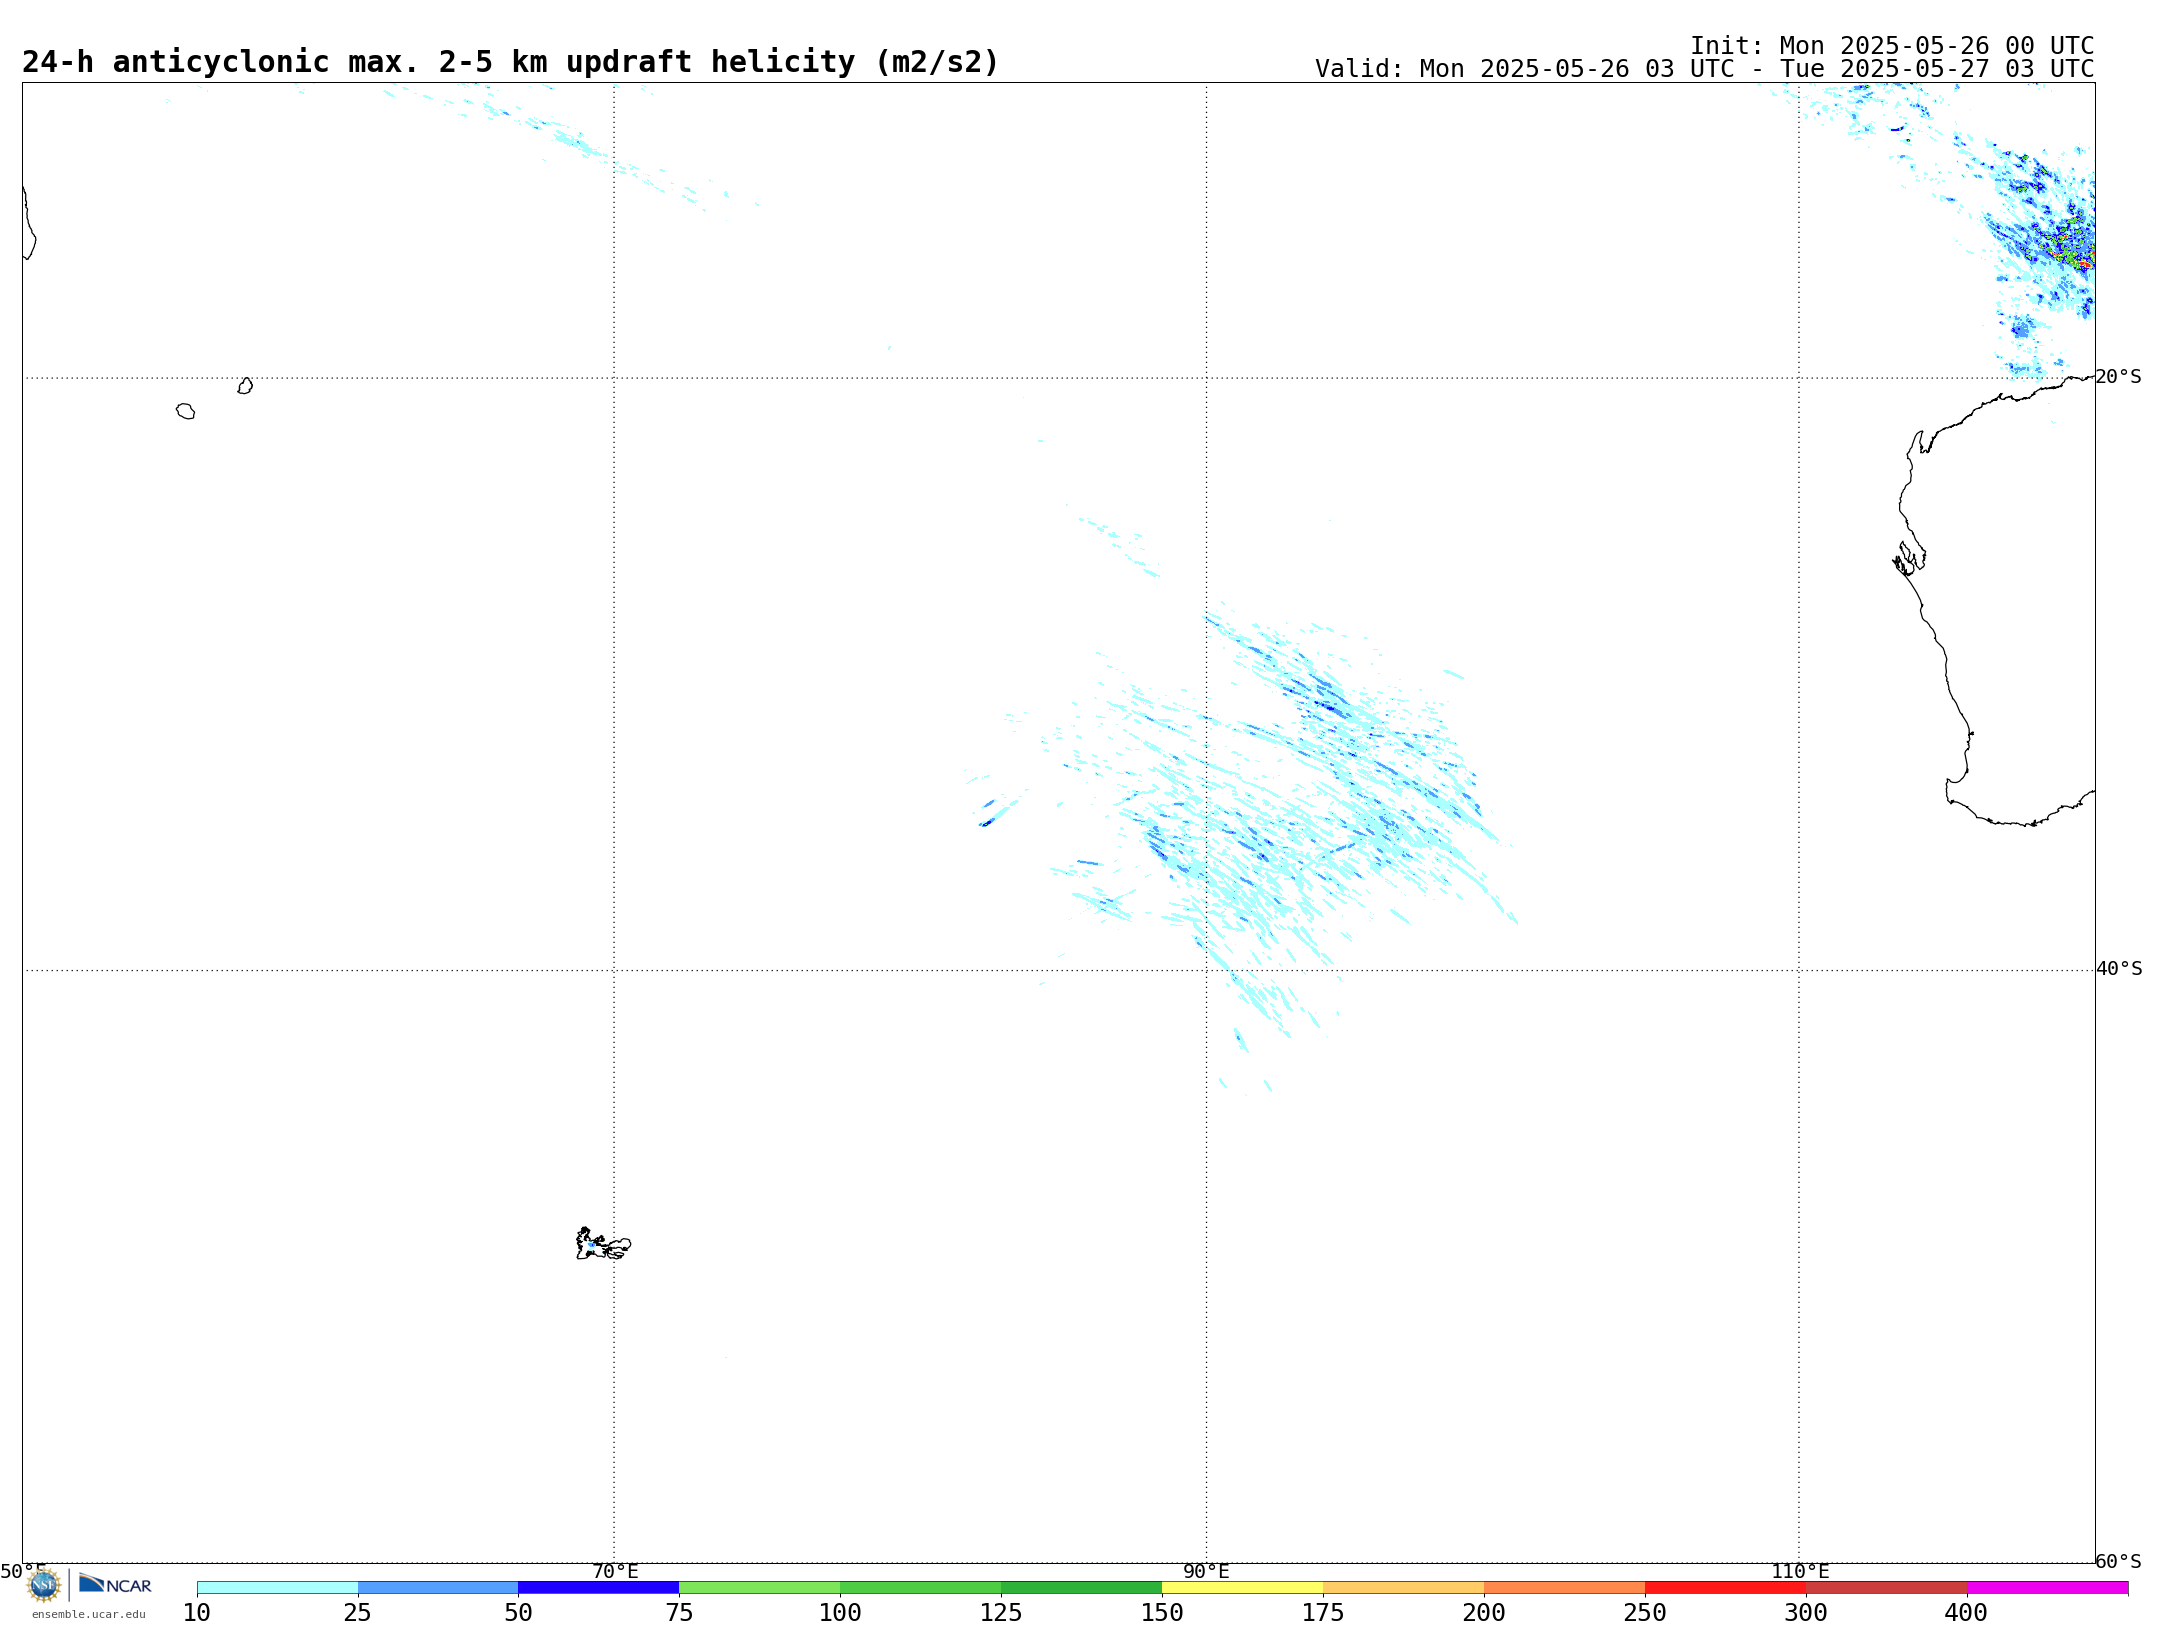Click the colorbar value 50
Viewport: 2160px width, 1626px height.
[x=518, y=1613]
